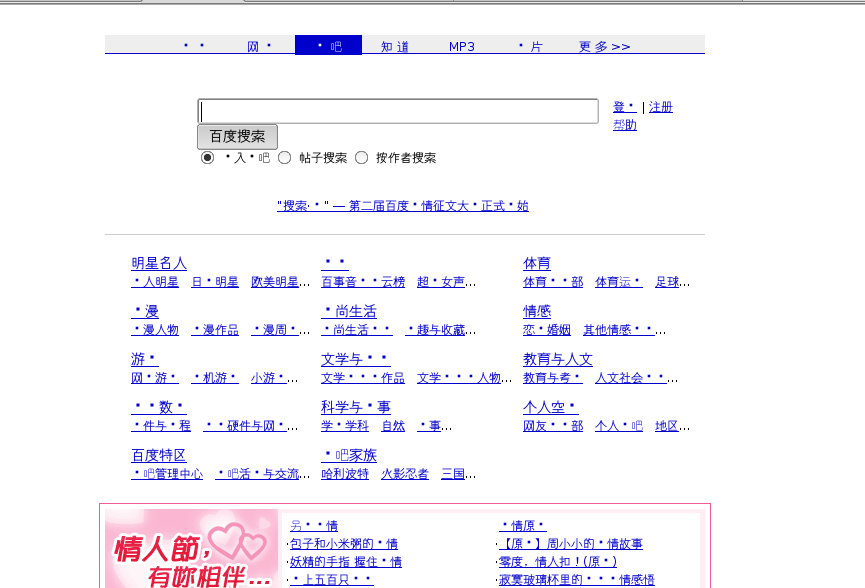This screenshot has width=865, height=588.
Task: Open the 体育运 subcategory link
Action: (x=618, y=282)
